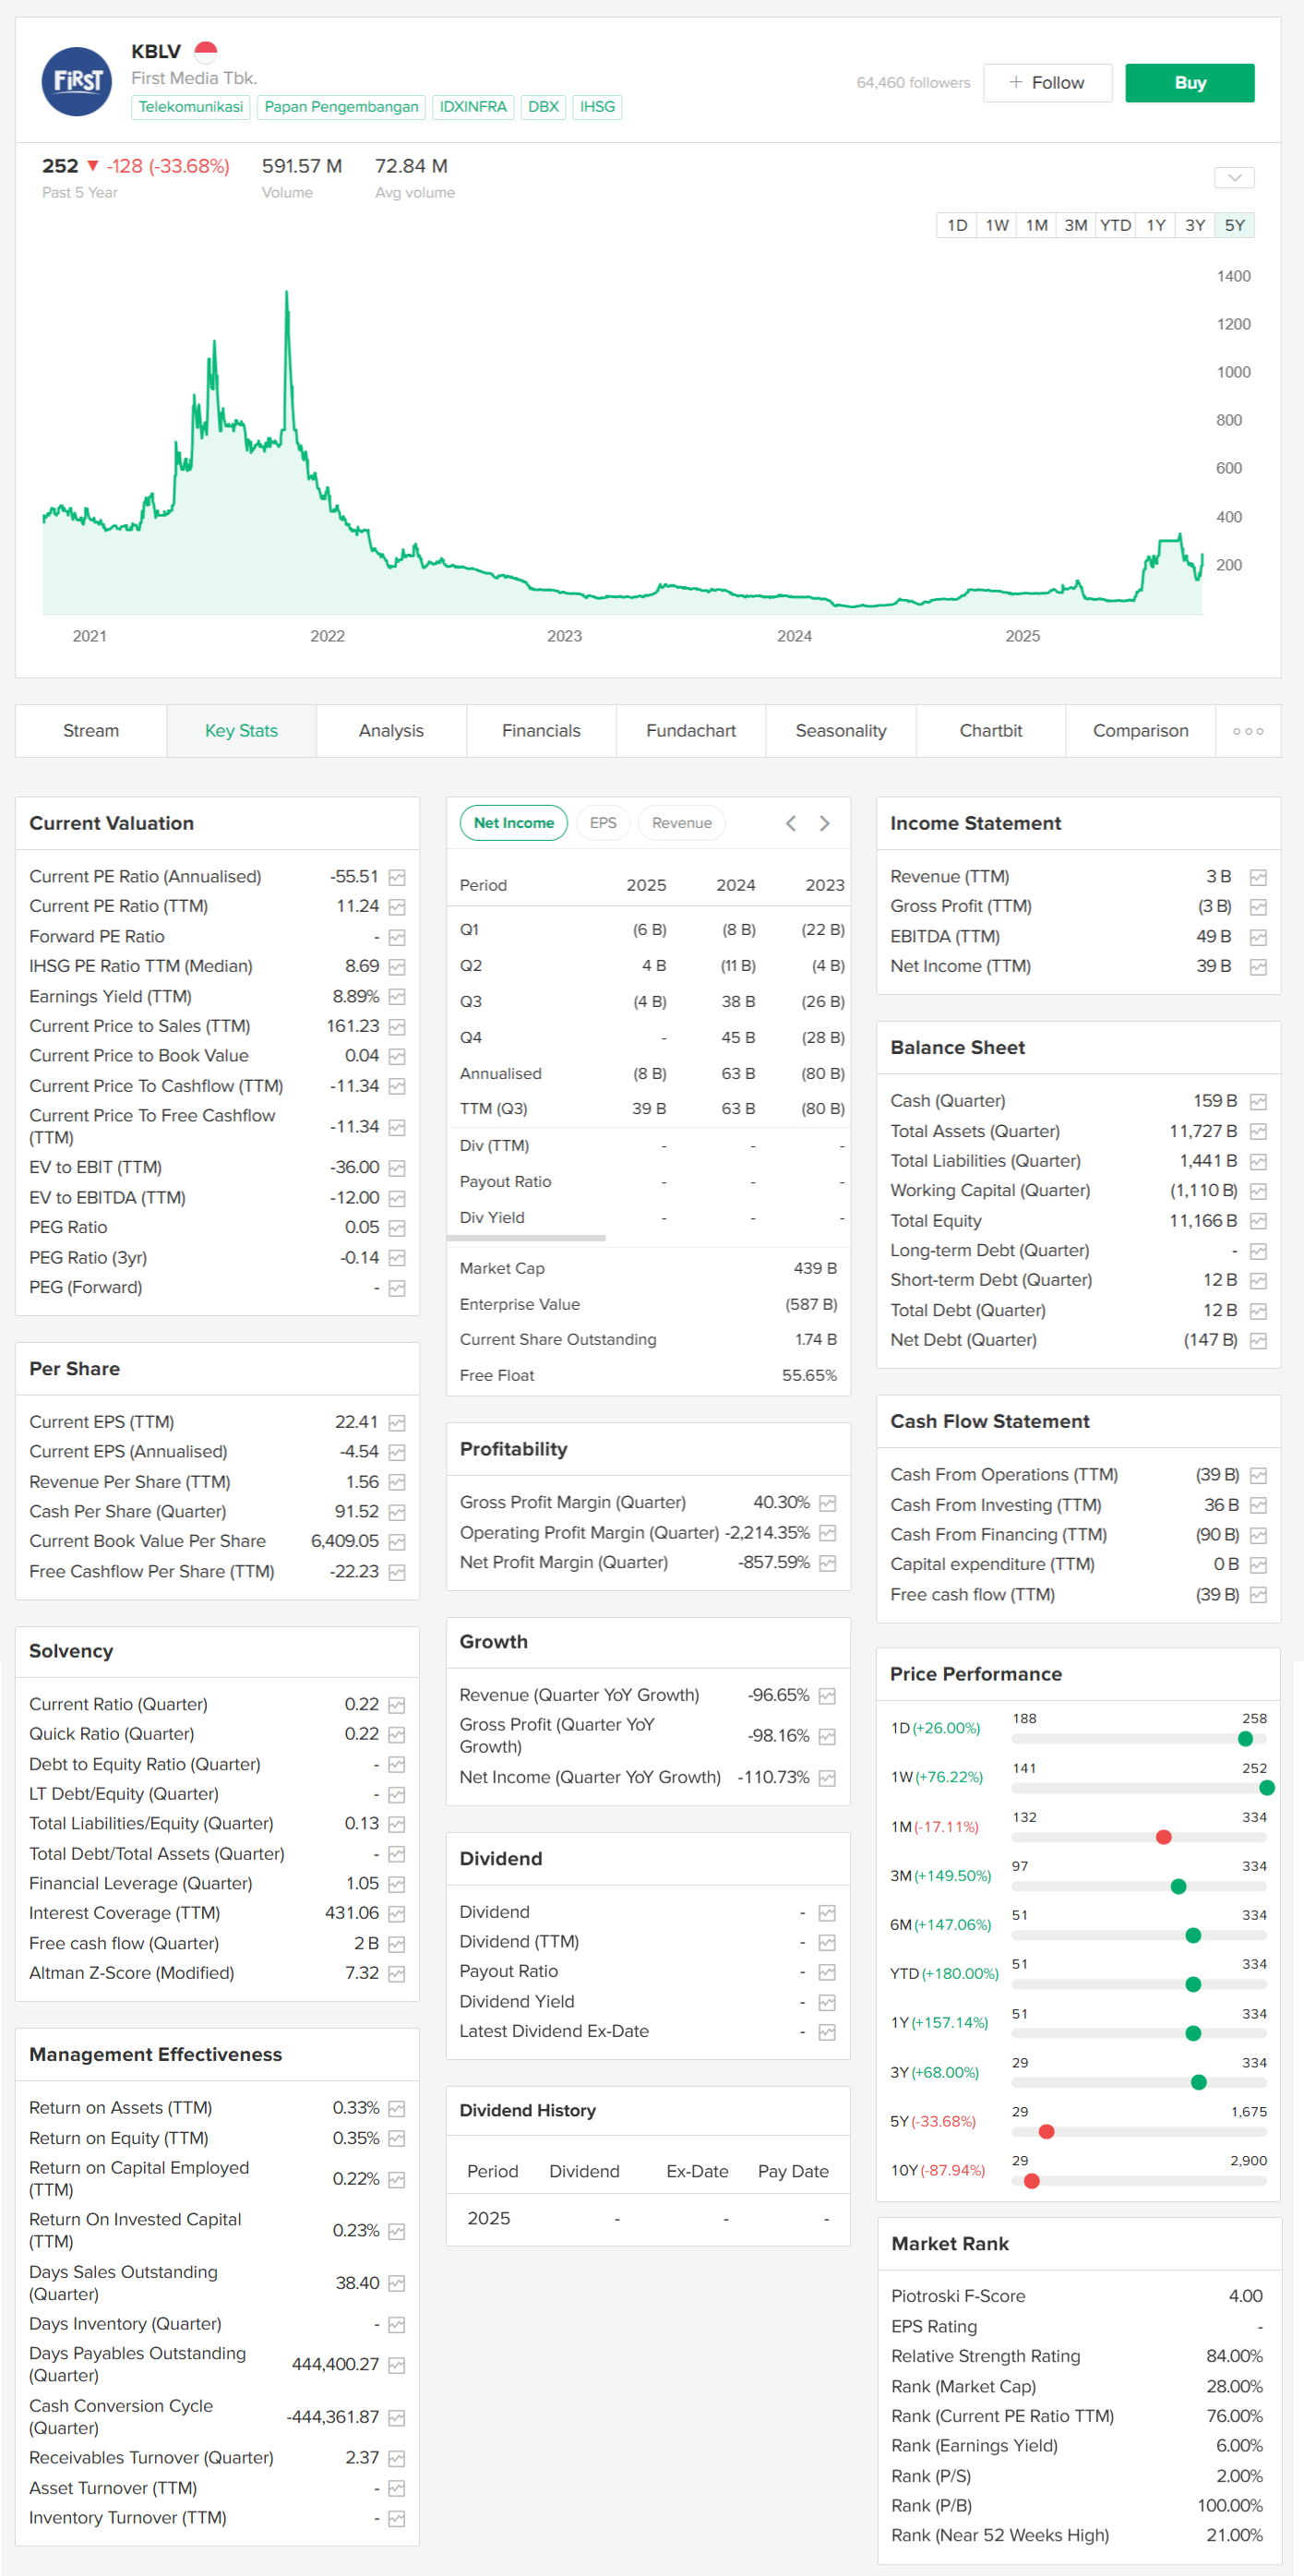
Task: Click chart icon beside Cash (Quarter)
Action: coord(1258,1101)
